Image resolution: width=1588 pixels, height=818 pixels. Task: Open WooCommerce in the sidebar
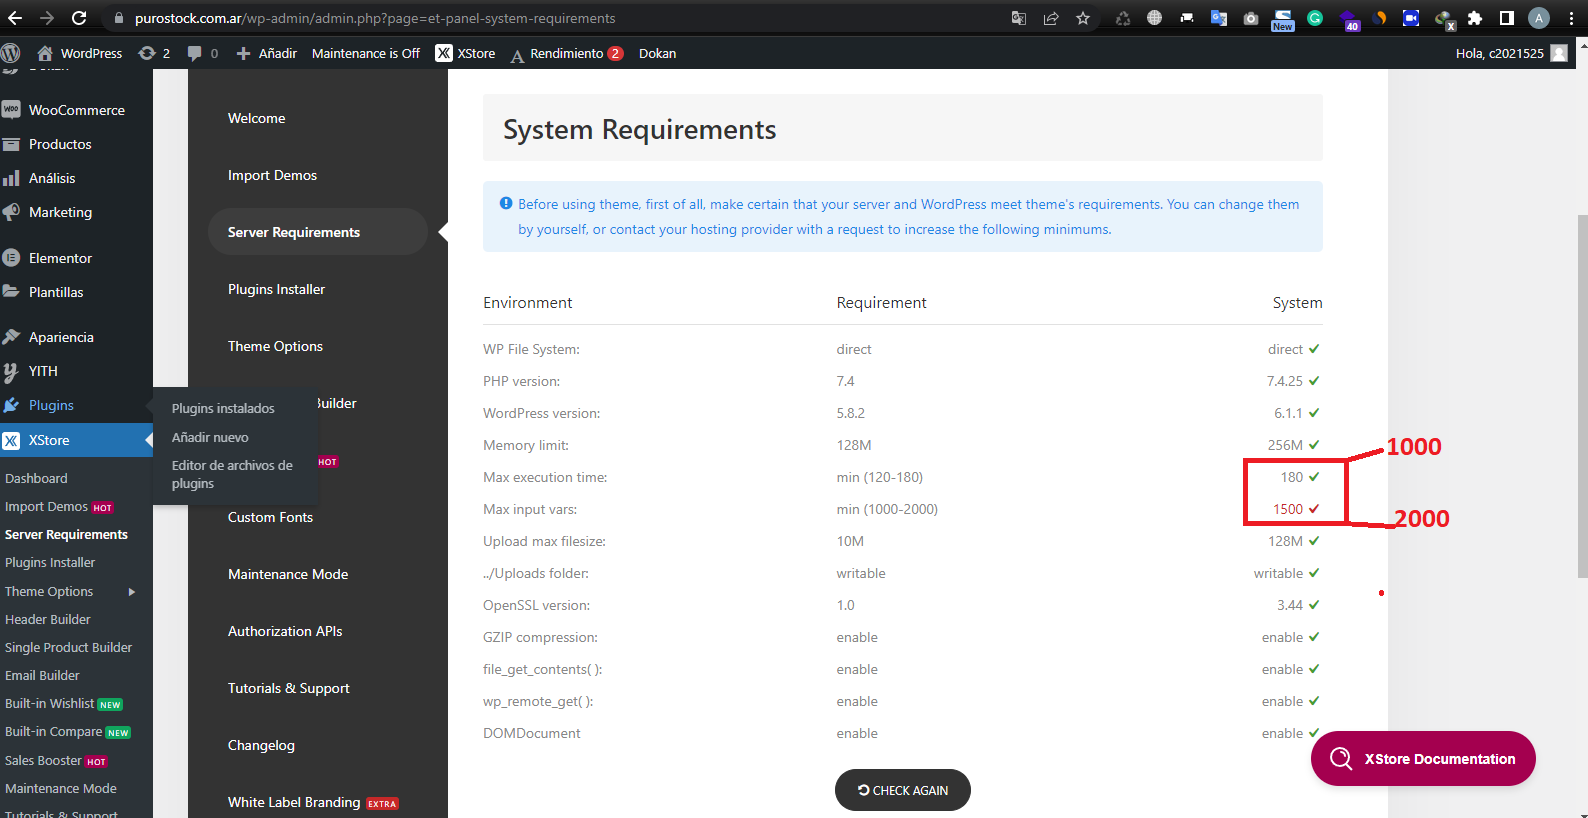click(x=76, y=110)
